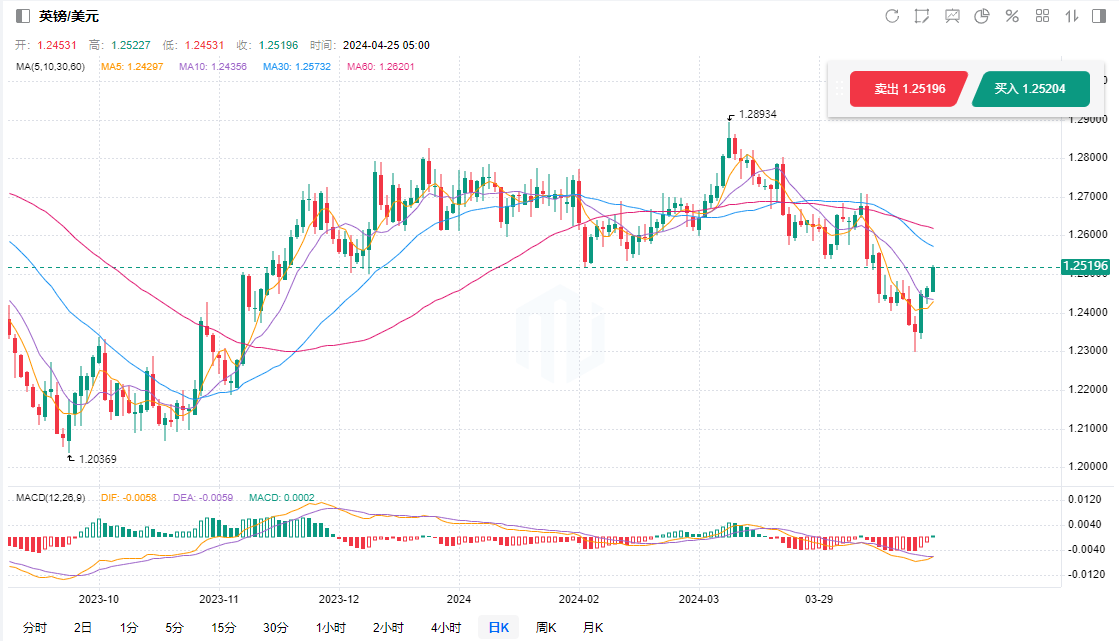Image resolution: width=1119 pixels, height=641 pixels.
Task: Click the MA(5,10,30,60) indicator label
Action: coord(51,67)
